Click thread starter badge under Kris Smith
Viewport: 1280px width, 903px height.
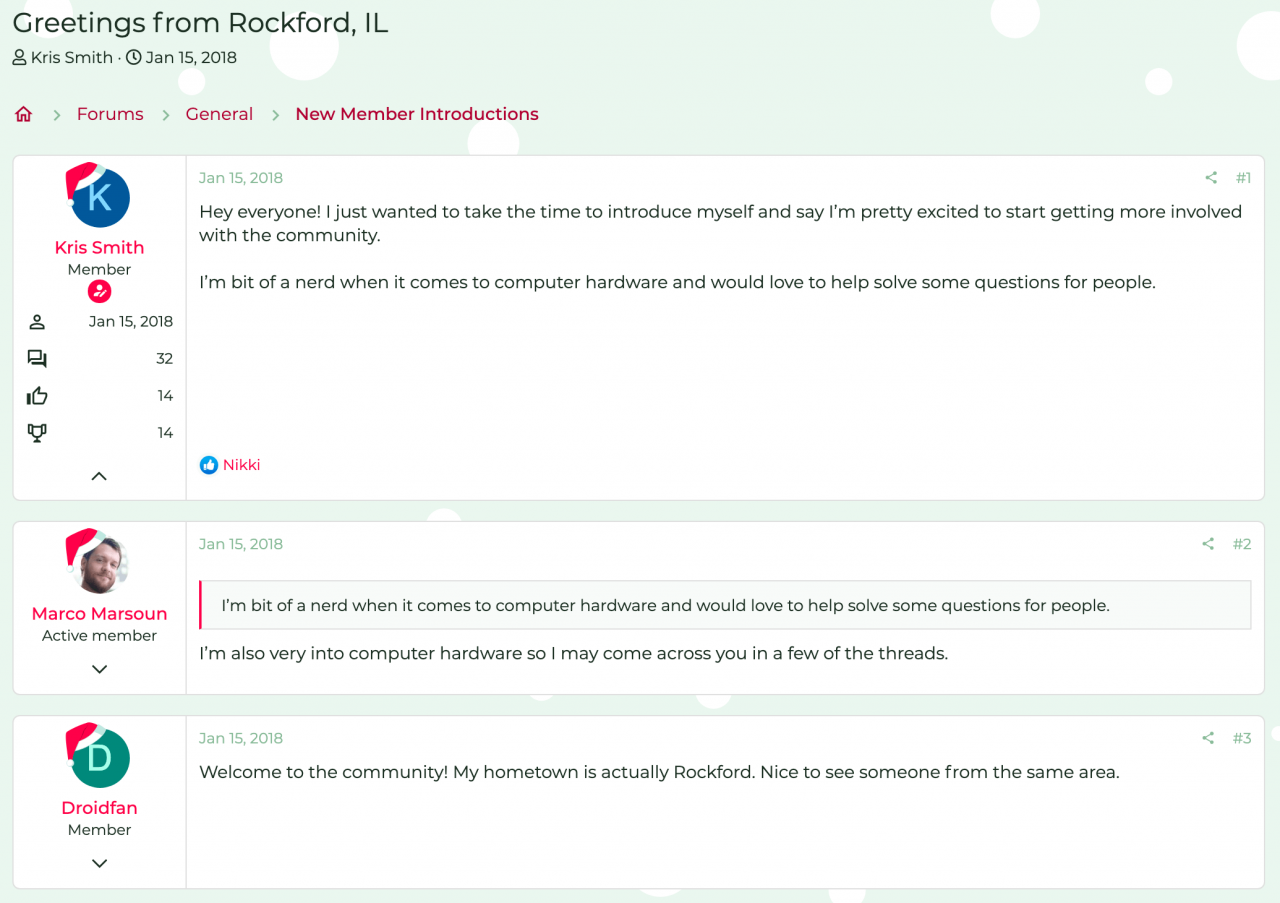click(99, 292)
